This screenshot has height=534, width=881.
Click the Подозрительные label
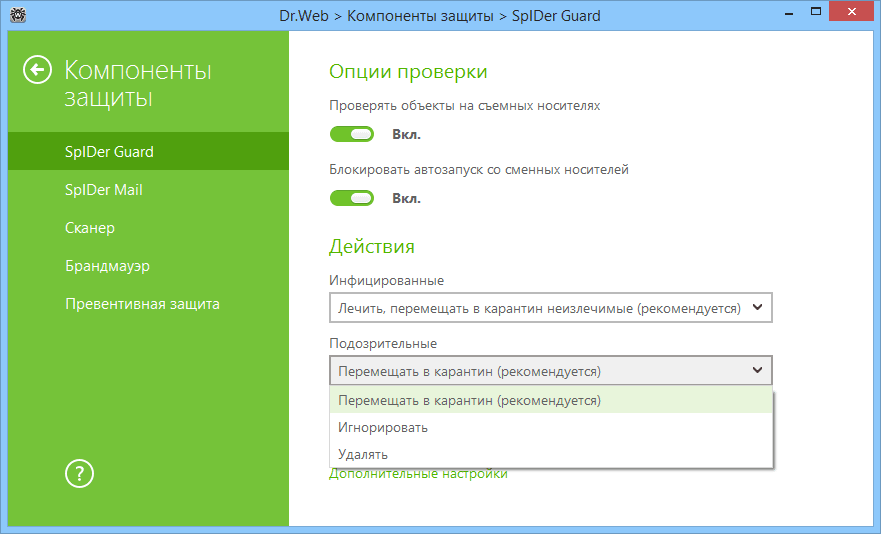tap(383, 343)
